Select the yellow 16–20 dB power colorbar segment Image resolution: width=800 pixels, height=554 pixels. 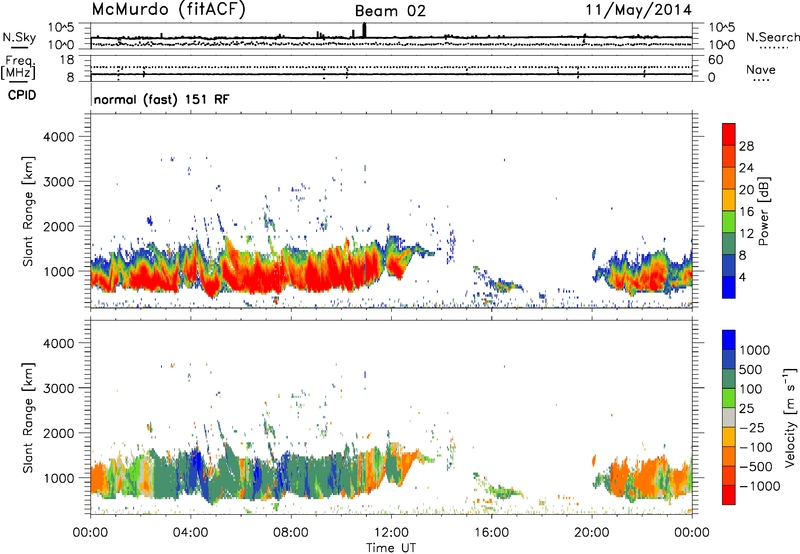pyautogui.click(x=729, y=199)
